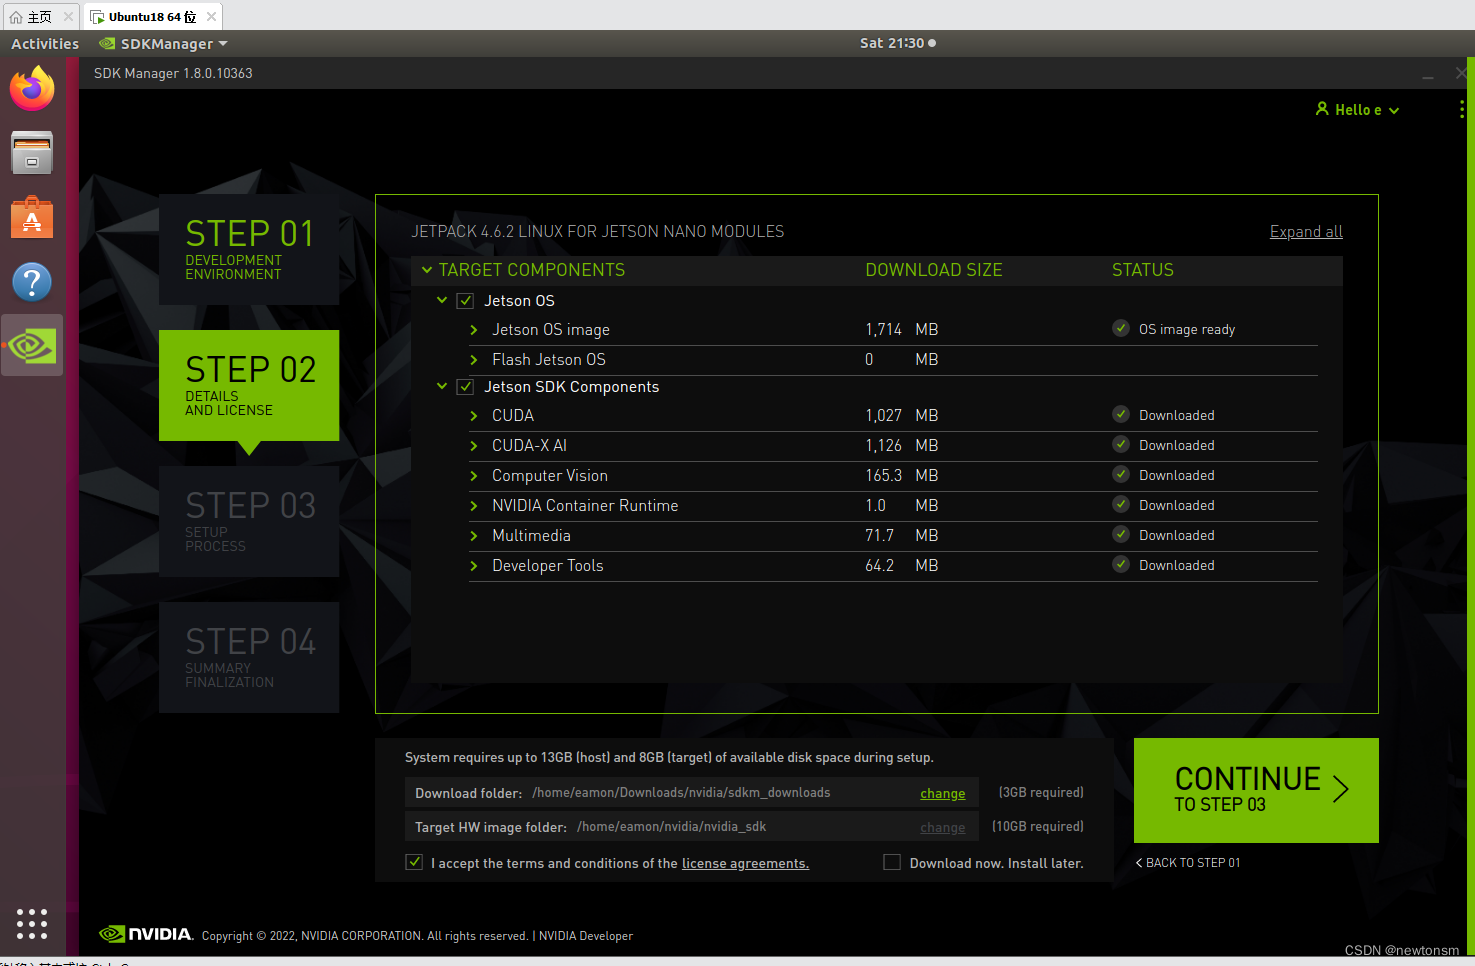Collapse the Target Components section
This screenshot has height=966, width=1475.
427,270
